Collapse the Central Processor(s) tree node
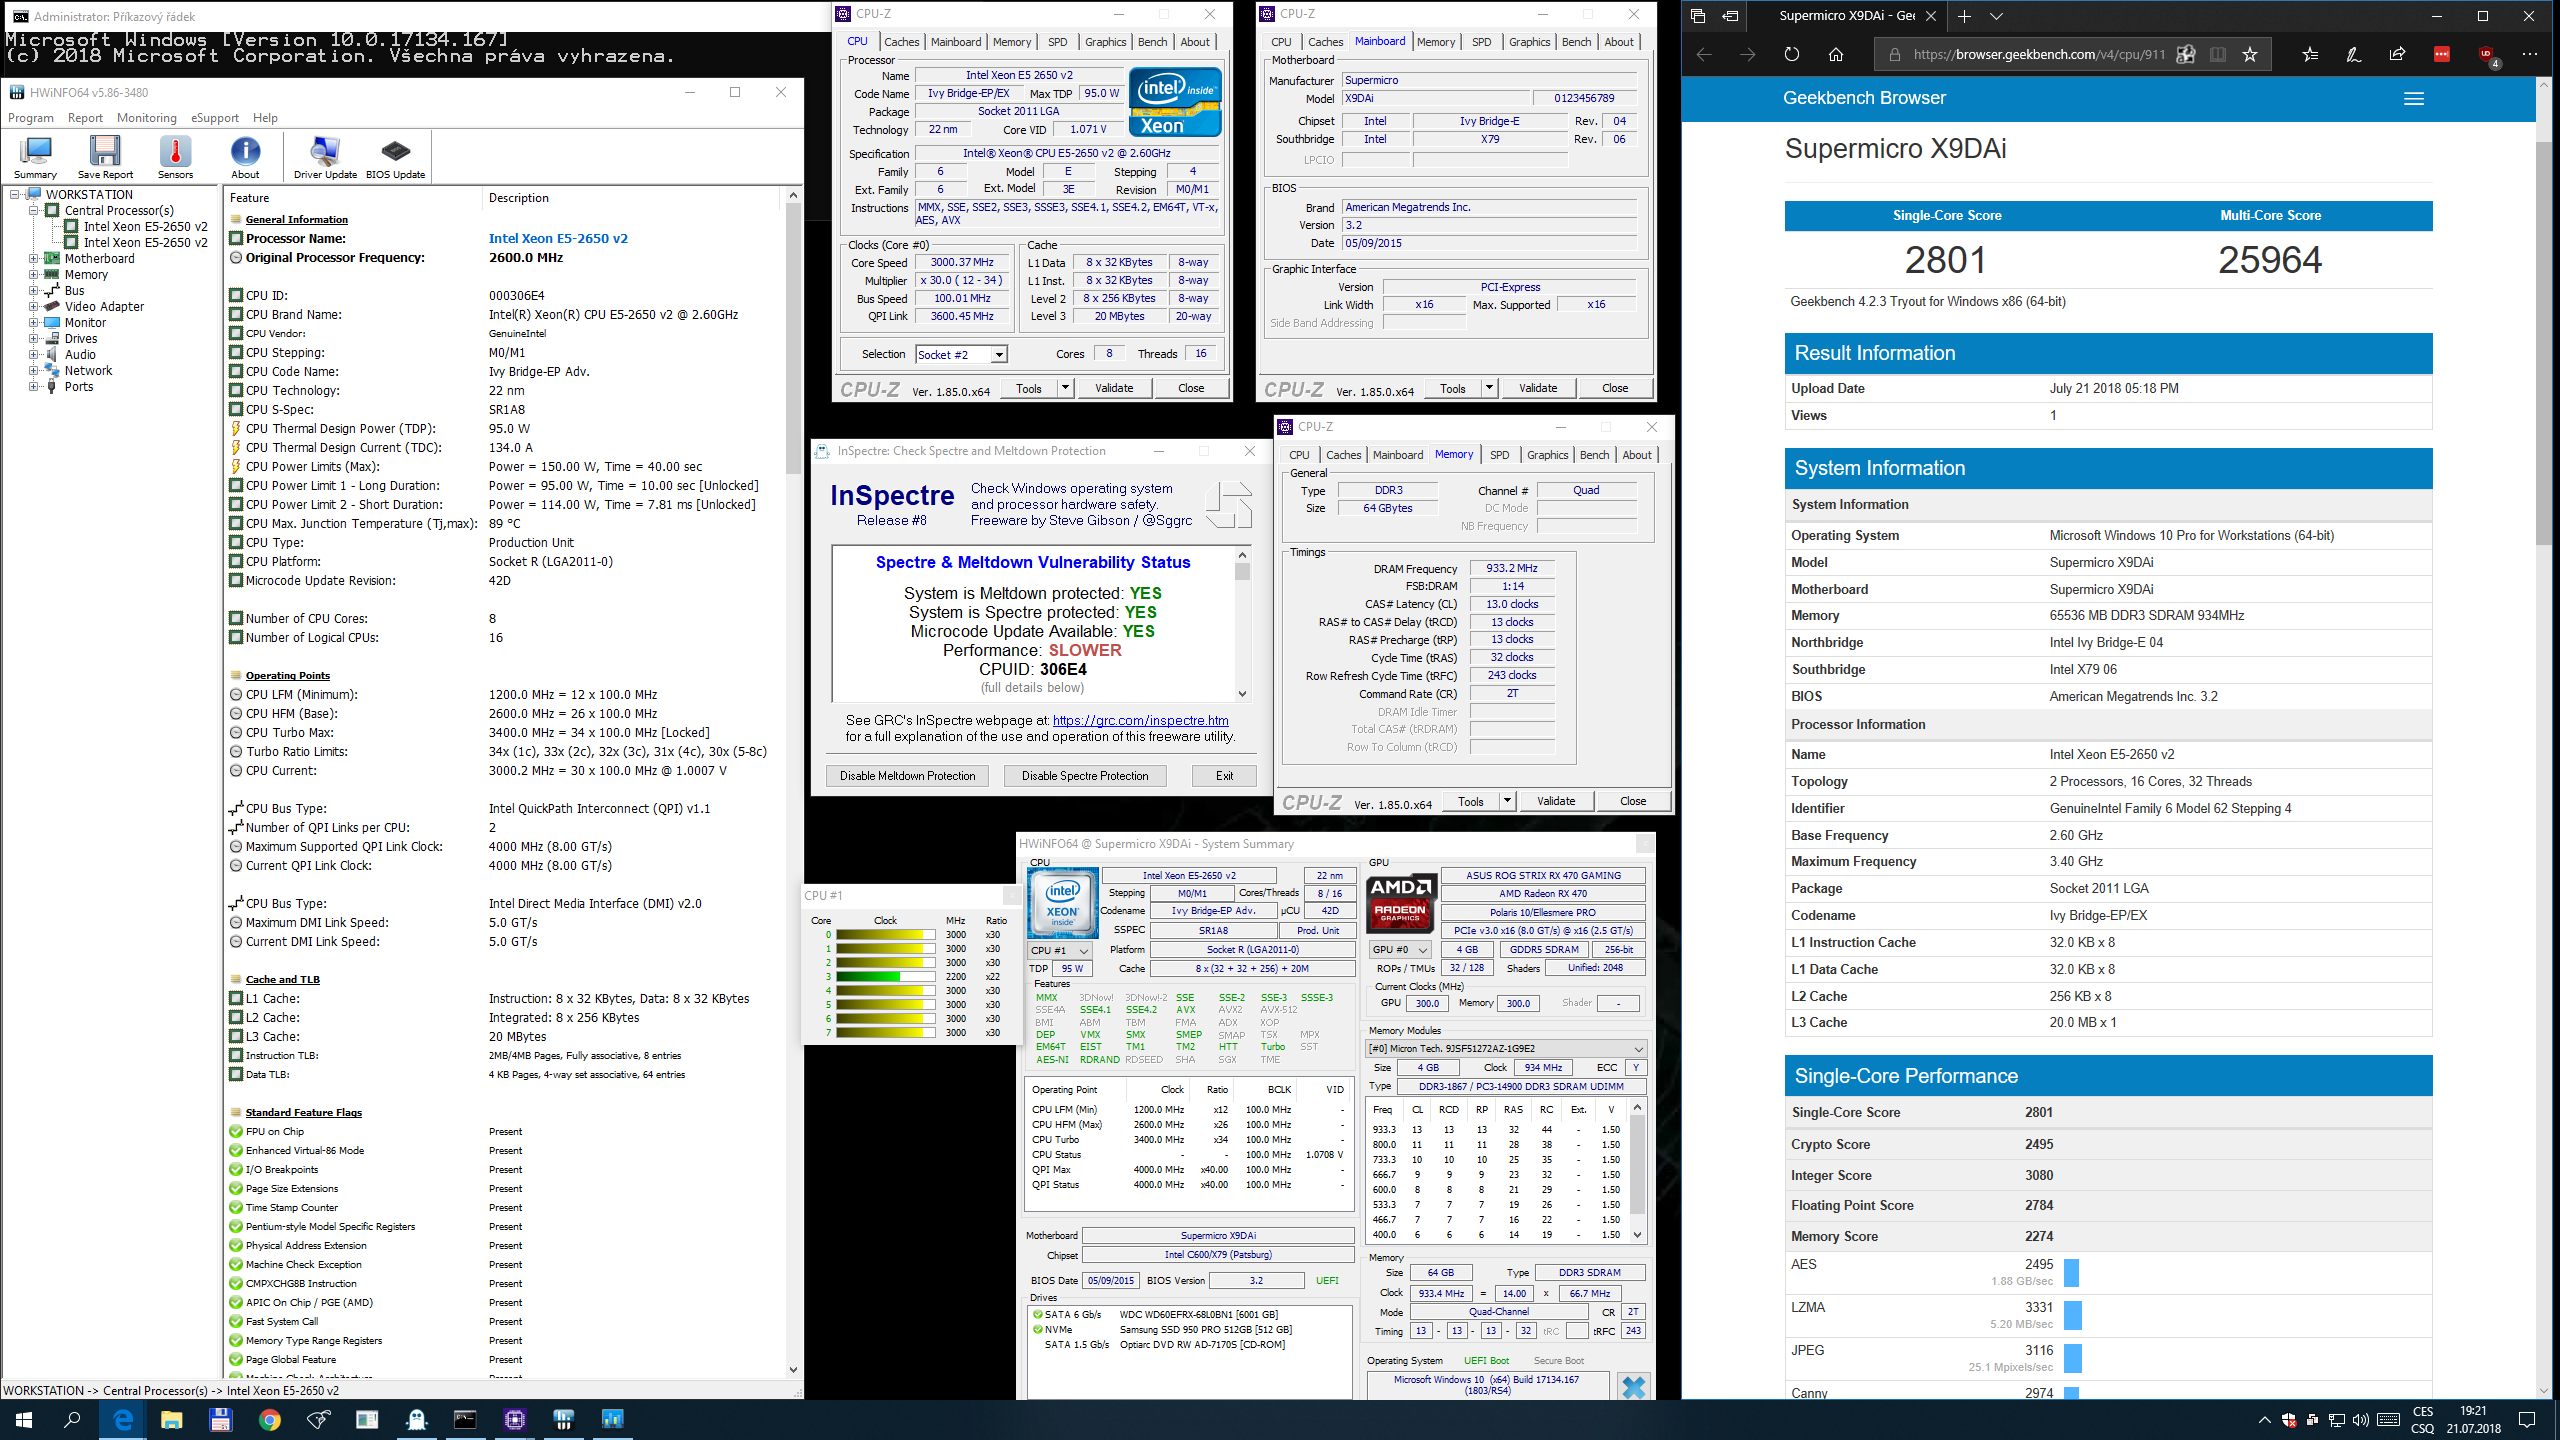Image resolution: width=2560 pixels, height=1440 pixels. (x=34, y=211)
